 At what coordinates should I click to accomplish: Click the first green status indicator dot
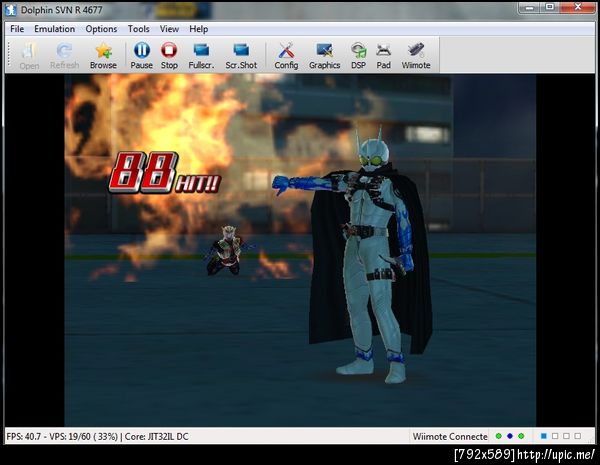[x=498, y=436]
